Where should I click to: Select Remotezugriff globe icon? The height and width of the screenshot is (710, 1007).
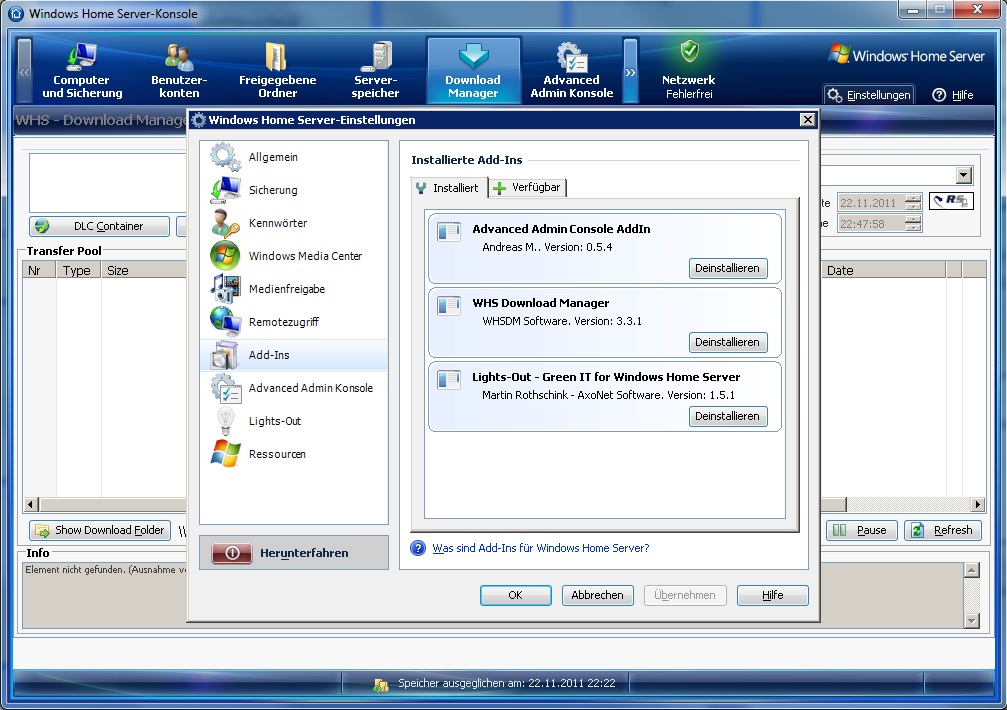225,322
